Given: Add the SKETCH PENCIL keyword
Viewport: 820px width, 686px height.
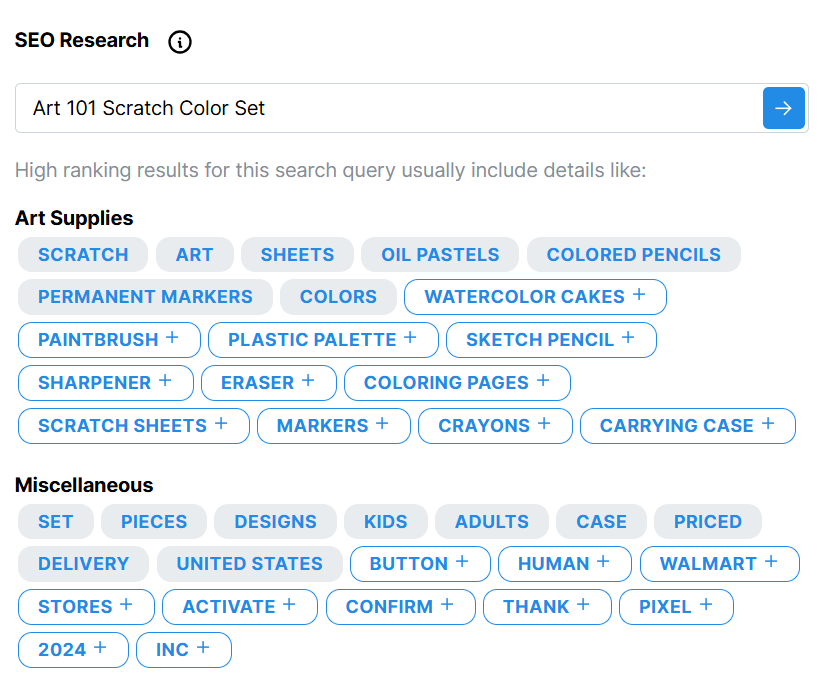Looking at the screenshot, I should [x=551, y=340].
